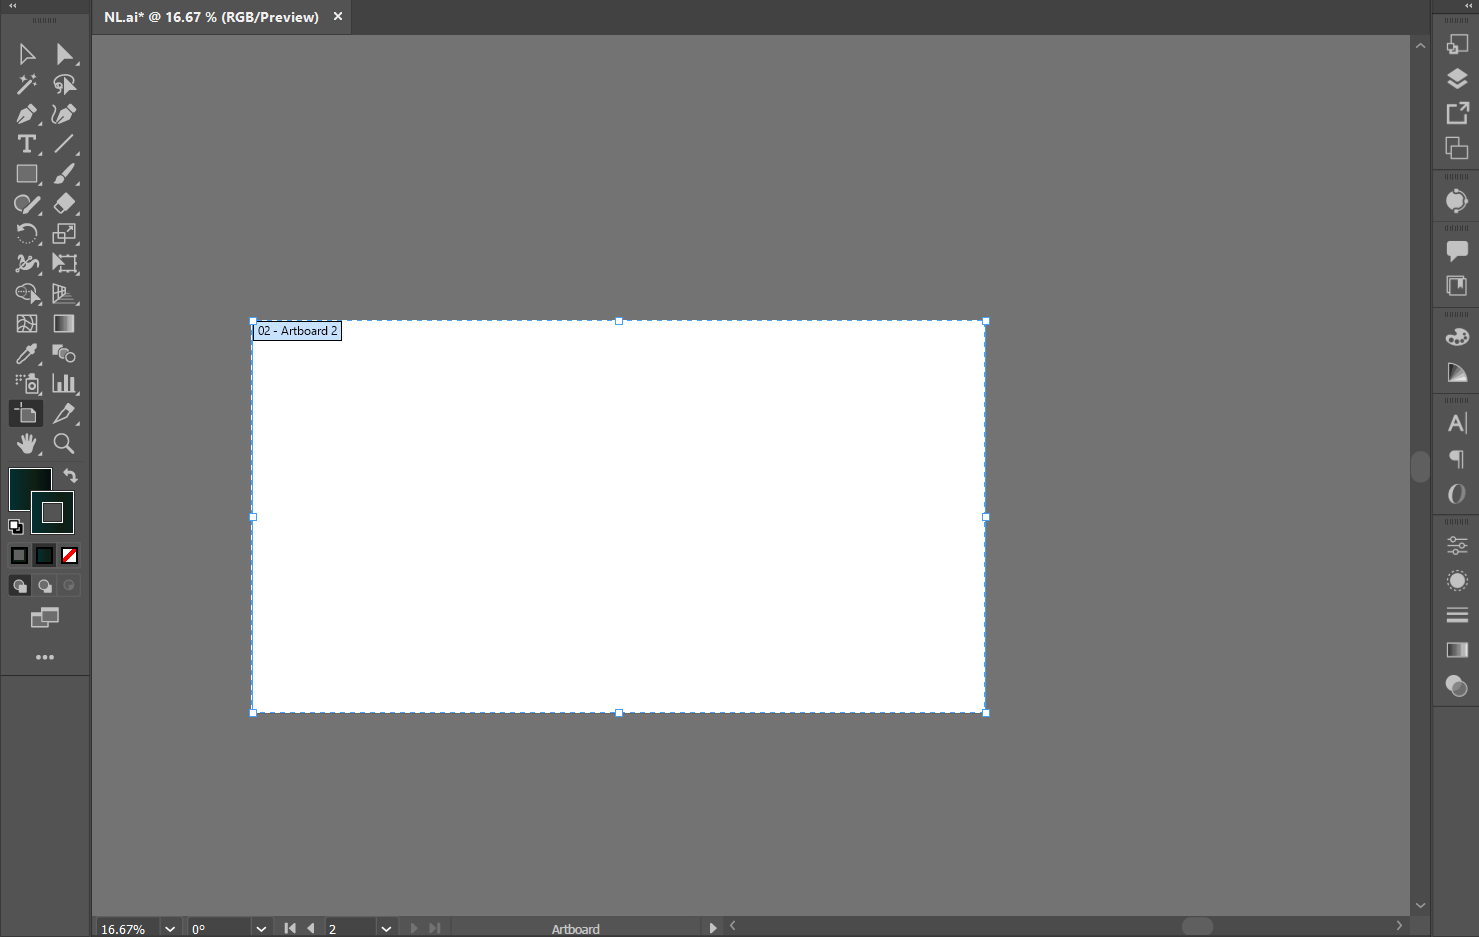
Task: Click the zoom percentage field
Action: [127, 929]
